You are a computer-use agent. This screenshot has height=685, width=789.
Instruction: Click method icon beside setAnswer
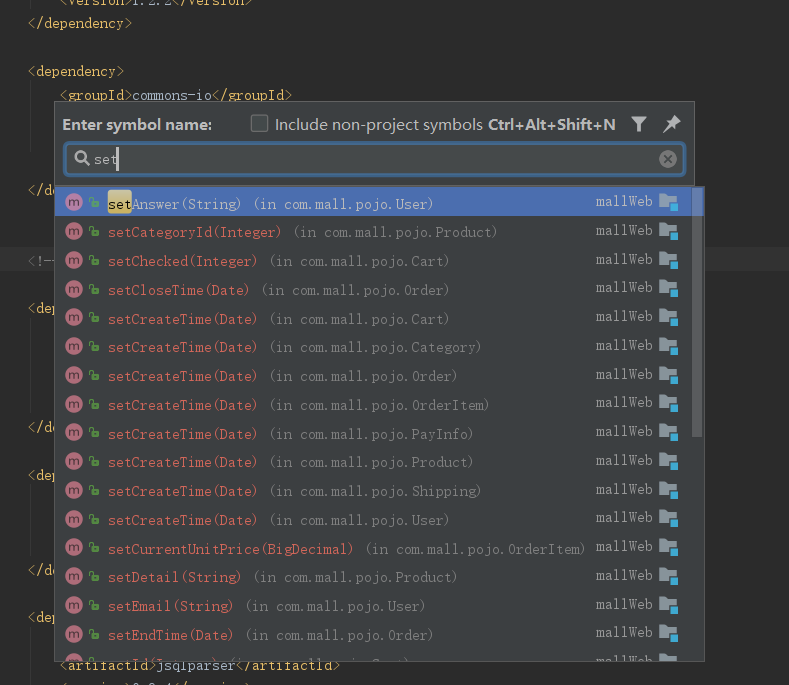(74, 202)
